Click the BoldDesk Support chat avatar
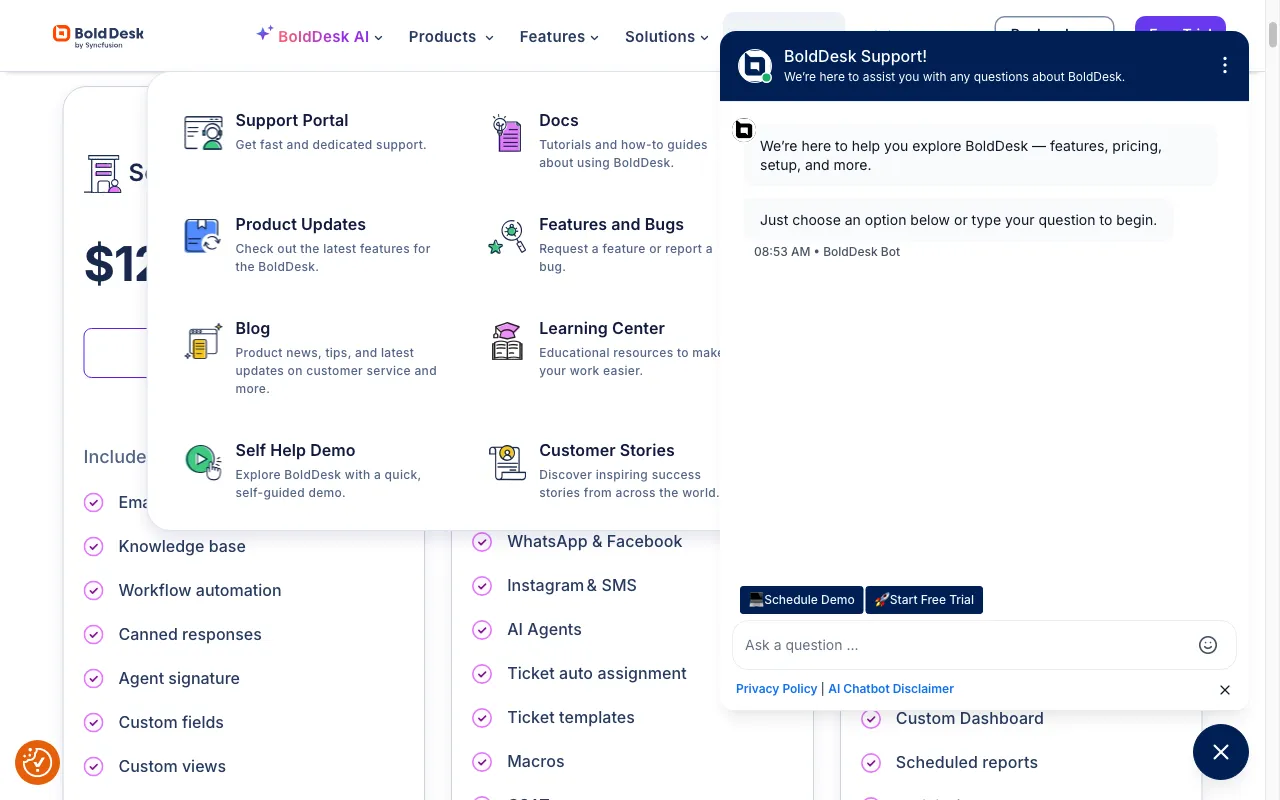The width and height of the screenshot is (1280, 800). pos(755,66)
